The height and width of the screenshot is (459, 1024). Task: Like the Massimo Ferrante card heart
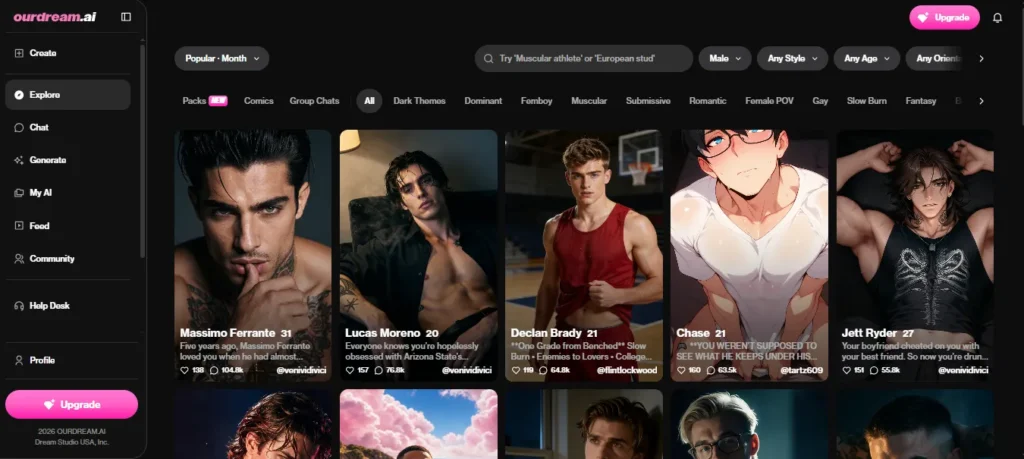(x=185, y=370)
